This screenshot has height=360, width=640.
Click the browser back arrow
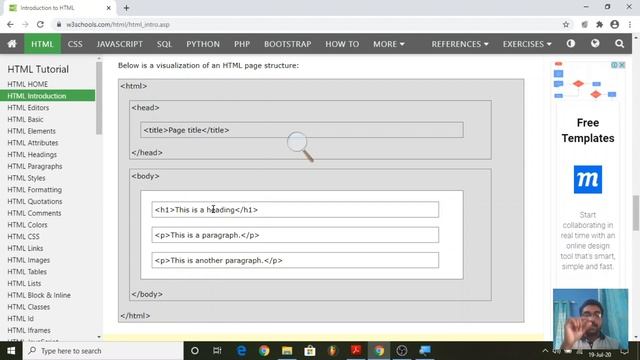tap(10, 24)
